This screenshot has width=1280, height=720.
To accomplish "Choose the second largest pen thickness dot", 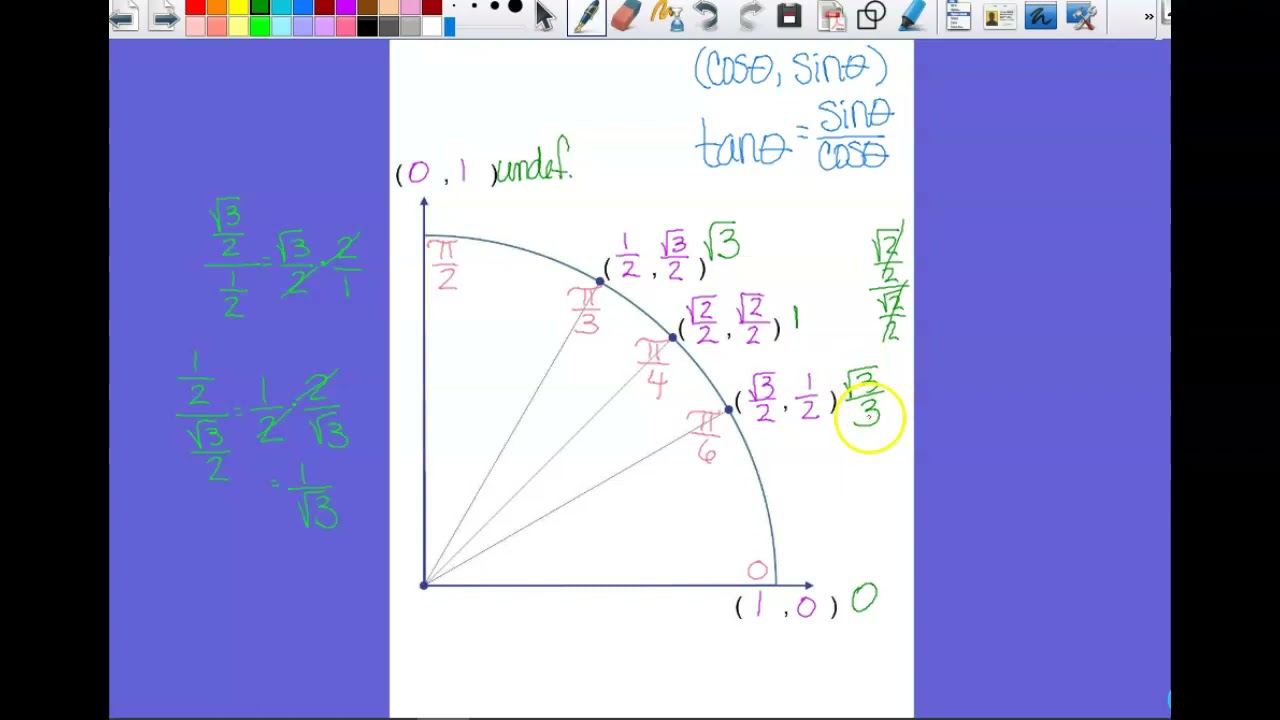I will point(495,5).
